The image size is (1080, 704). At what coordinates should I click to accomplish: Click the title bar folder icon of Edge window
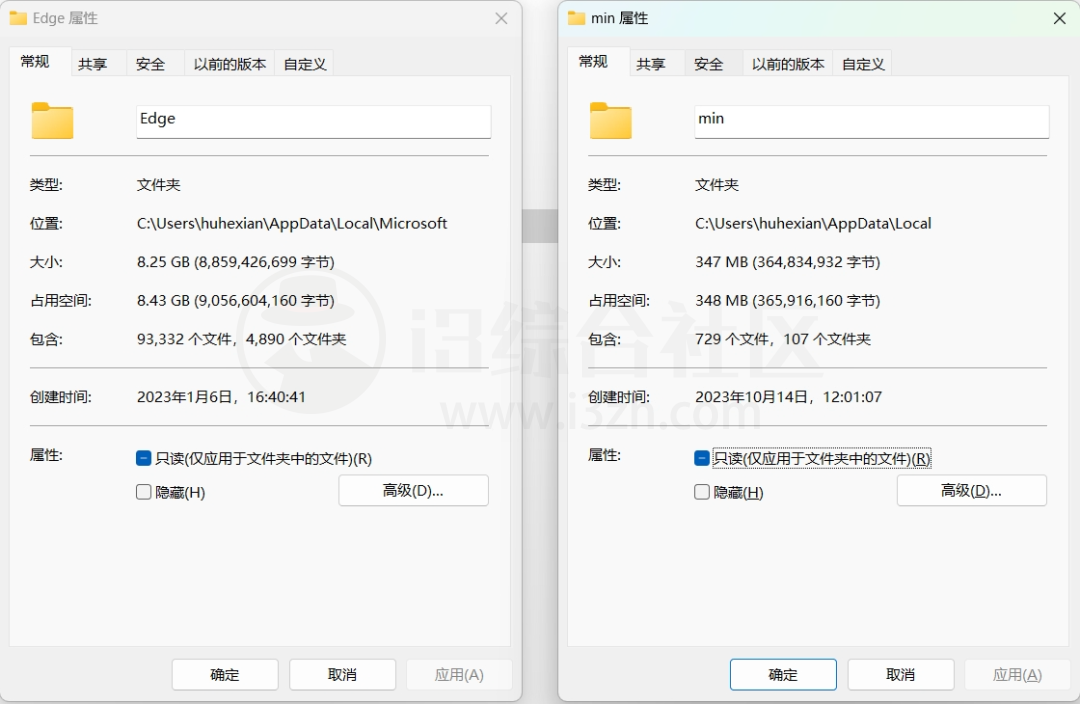18,18
